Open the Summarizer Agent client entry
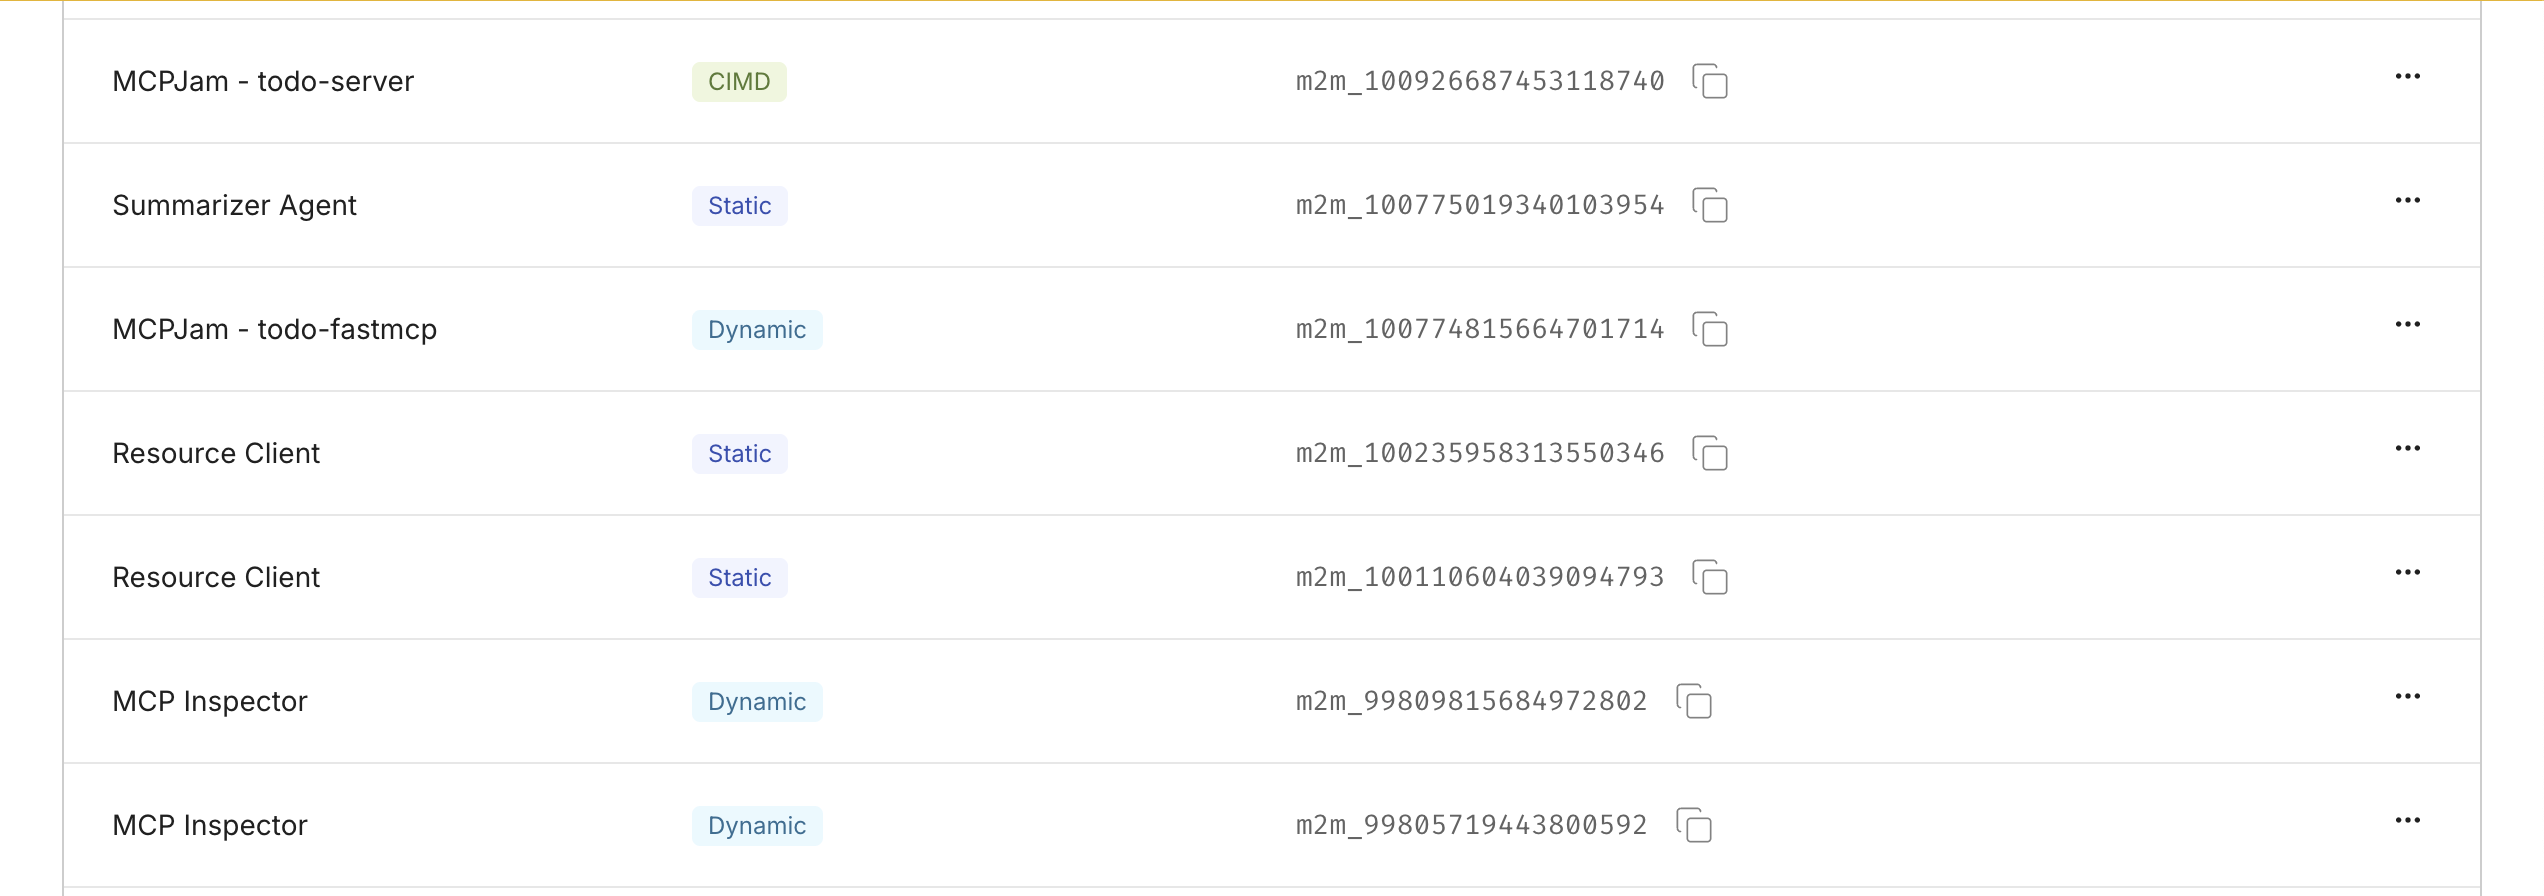The height and width of the screenshot is (896, 2544). pyautogui.click(x=234, y=206)
